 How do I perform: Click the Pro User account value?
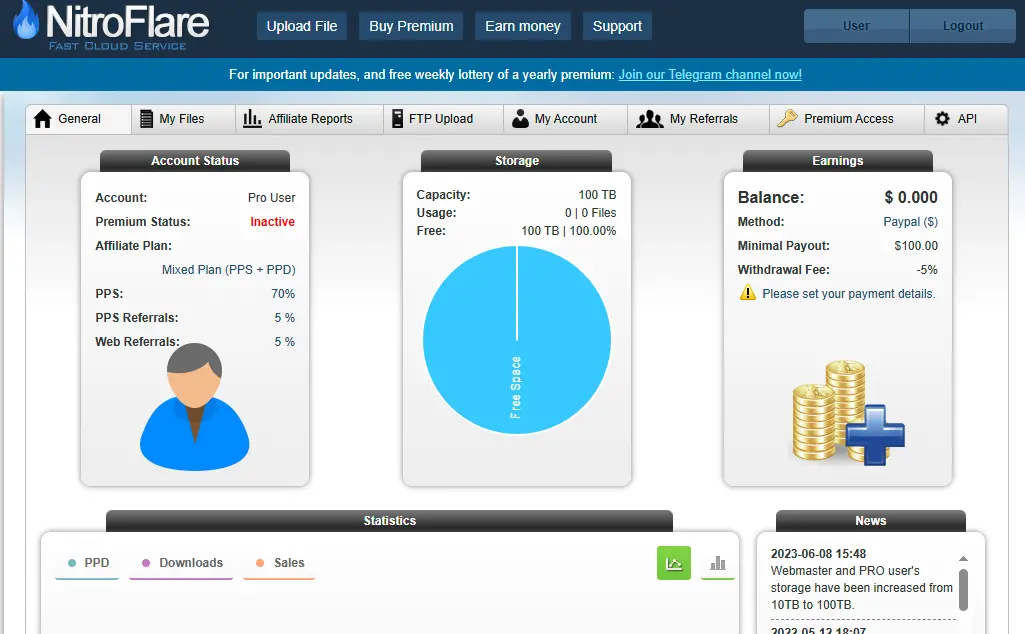tap(271, 197)
